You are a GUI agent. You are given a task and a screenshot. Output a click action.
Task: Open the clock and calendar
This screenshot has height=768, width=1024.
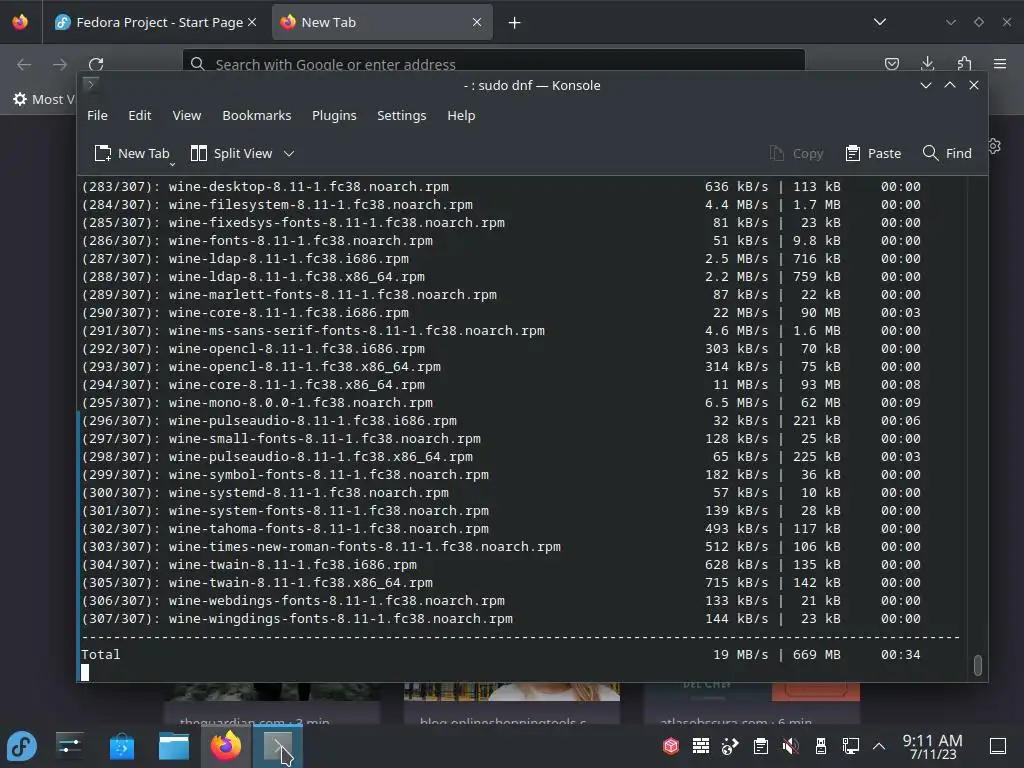[933, 746]
